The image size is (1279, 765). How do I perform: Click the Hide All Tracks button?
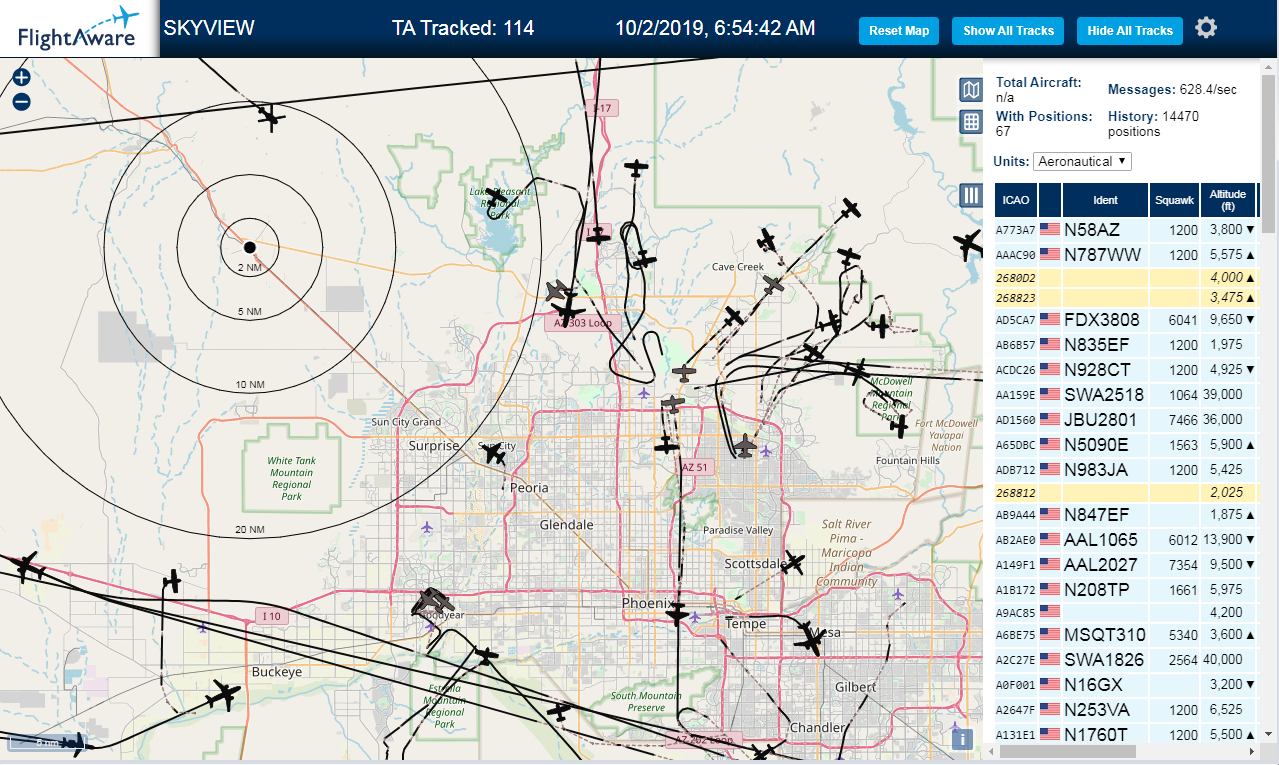[x=1130, y=31]
